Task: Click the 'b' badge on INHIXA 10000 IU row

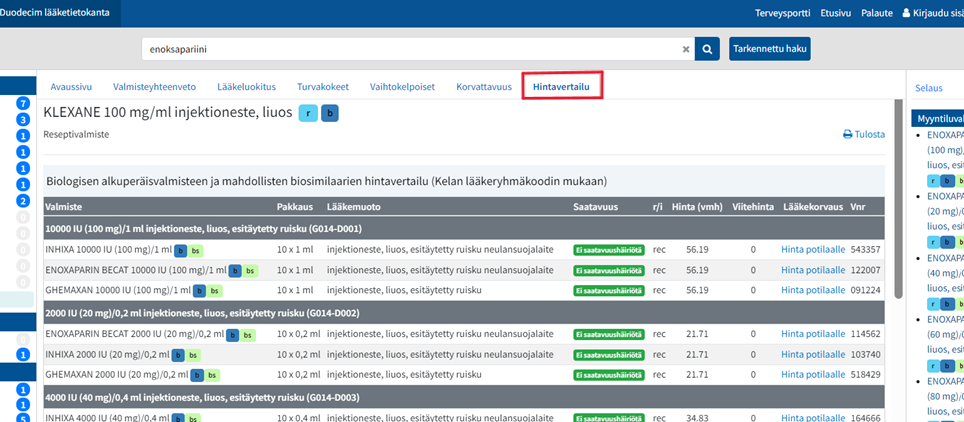Action: (x=180, y=250)
